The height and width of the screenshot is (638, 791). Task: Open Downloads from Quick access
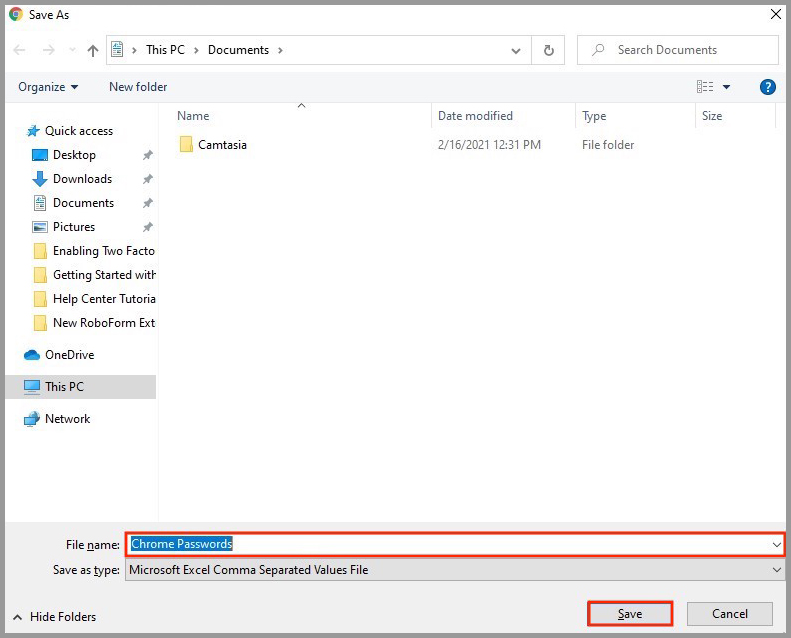pos(82,179)
